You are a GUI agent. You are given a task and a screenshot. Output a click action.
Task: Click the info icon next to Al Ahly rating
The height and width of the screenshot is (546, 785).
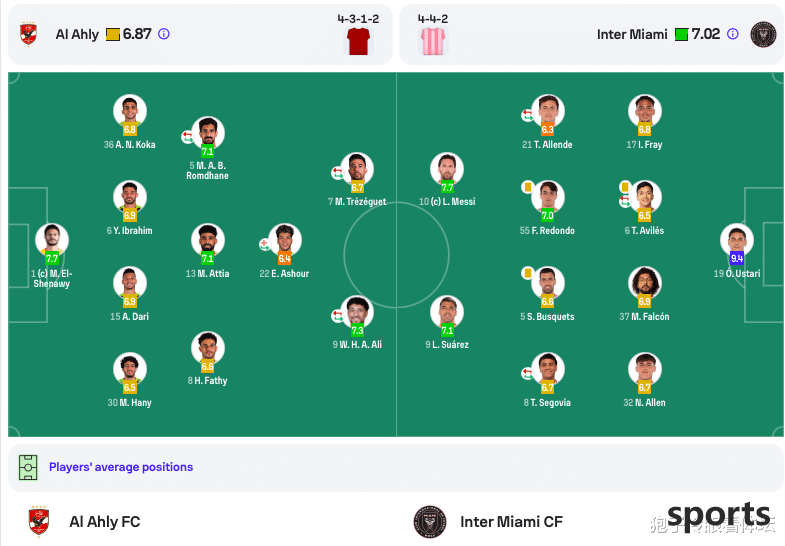[164, 34]
